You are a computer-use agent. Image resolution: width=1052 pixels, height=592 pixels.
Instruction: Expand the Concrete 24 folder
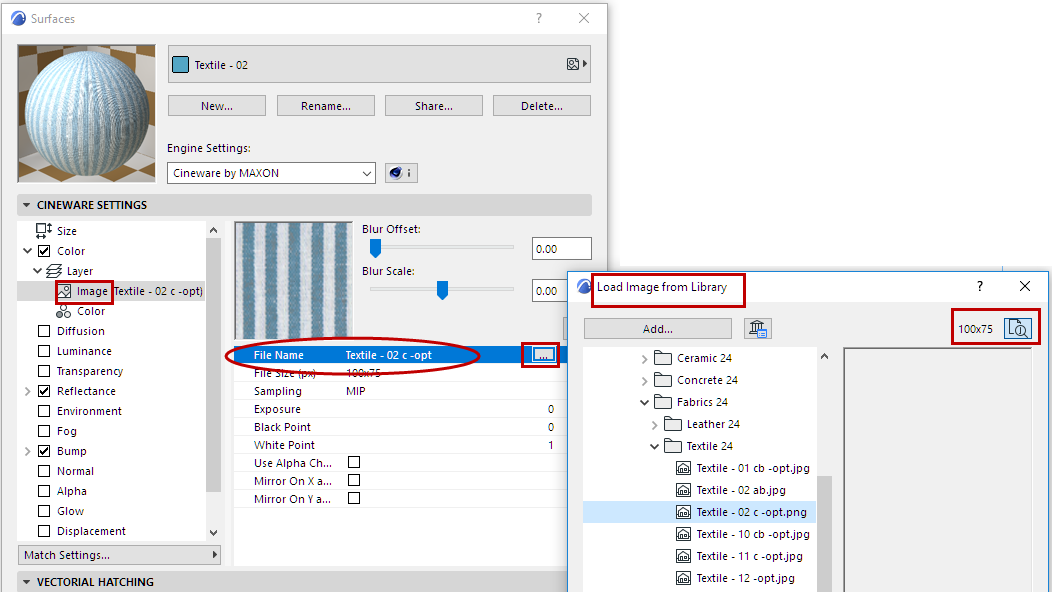pos(644,381)
